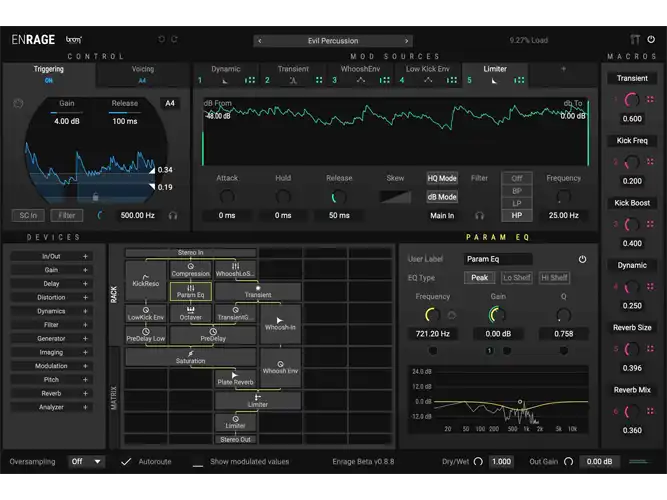Select the Lo Shelf EQ type
The height and width of the screenshot is (500, 667).
pos(517,278)
